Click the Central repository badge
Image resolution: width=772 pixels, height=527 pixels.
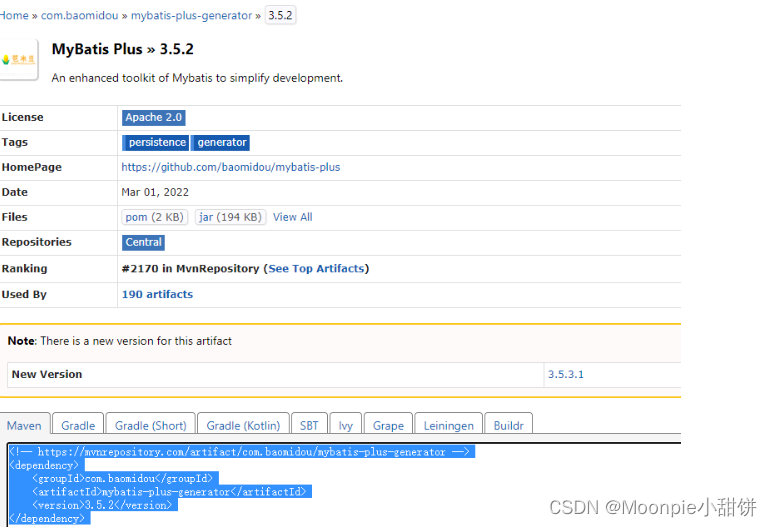[143, 242]
